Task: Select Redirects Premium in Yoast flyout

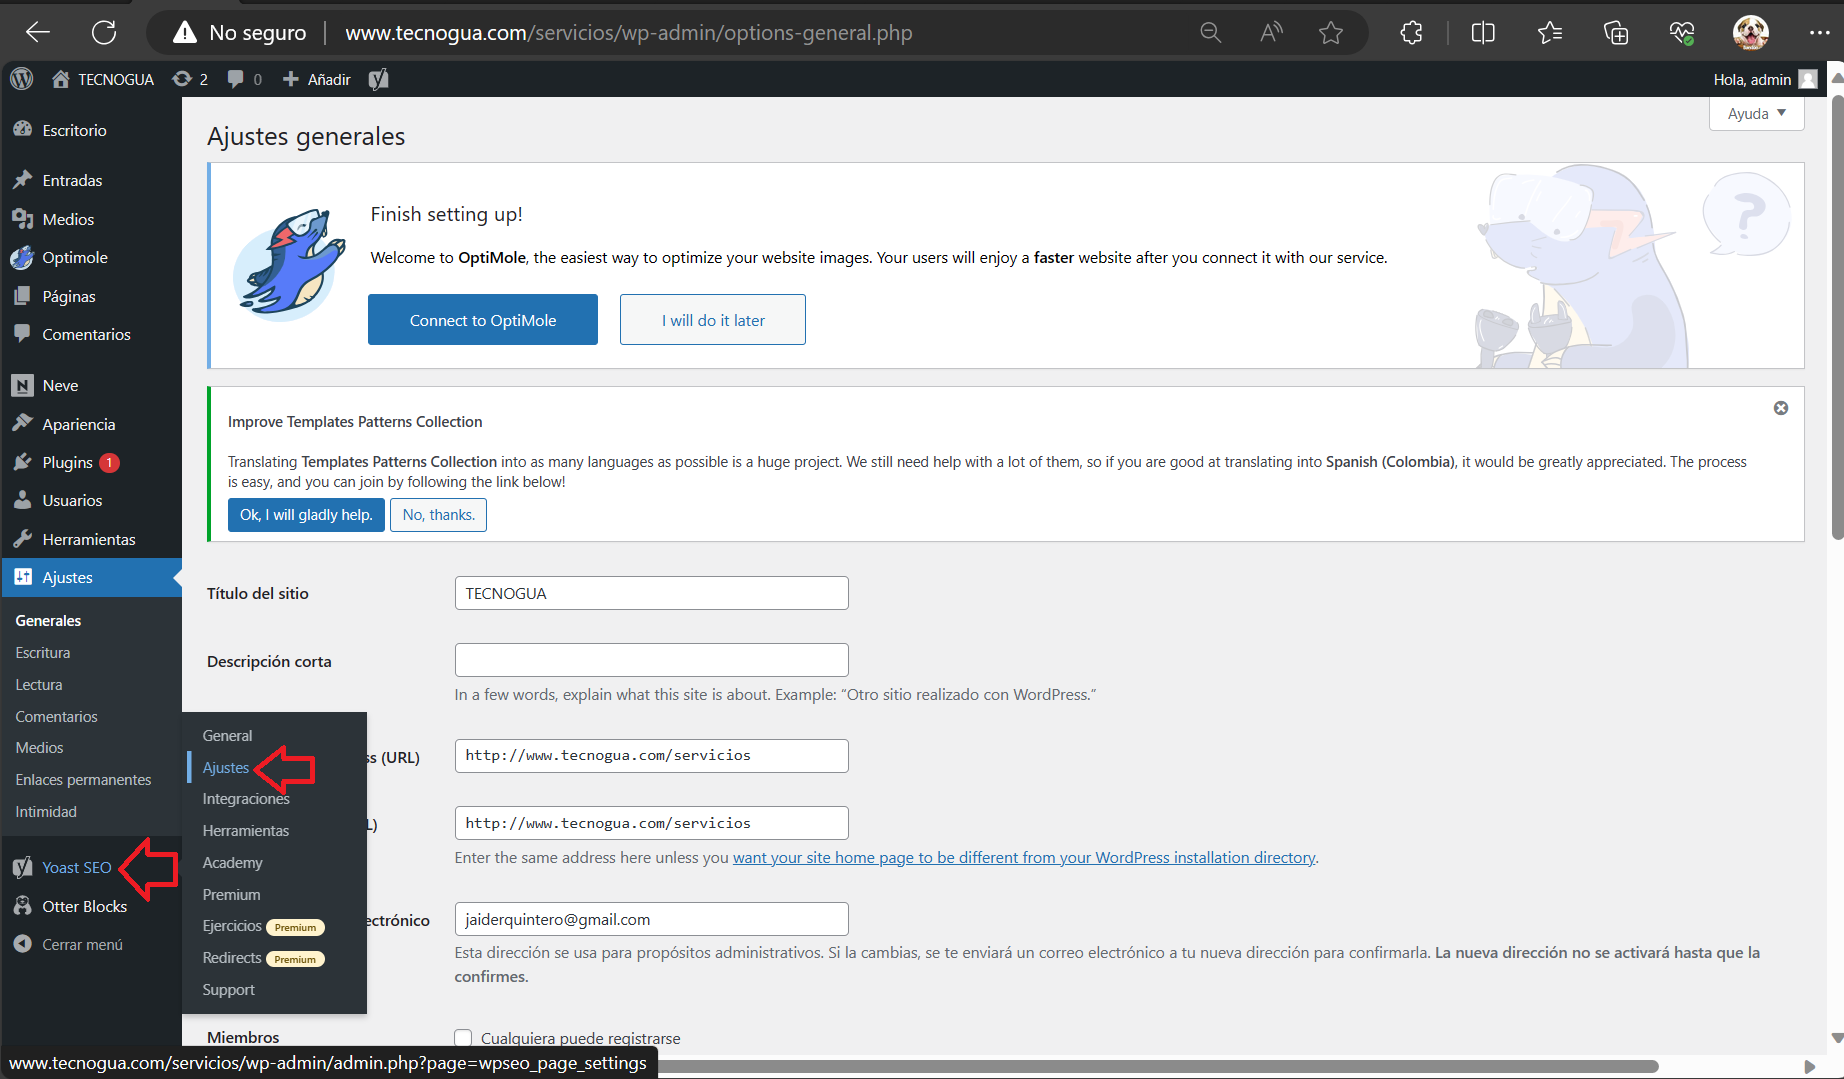Action: 263,958
